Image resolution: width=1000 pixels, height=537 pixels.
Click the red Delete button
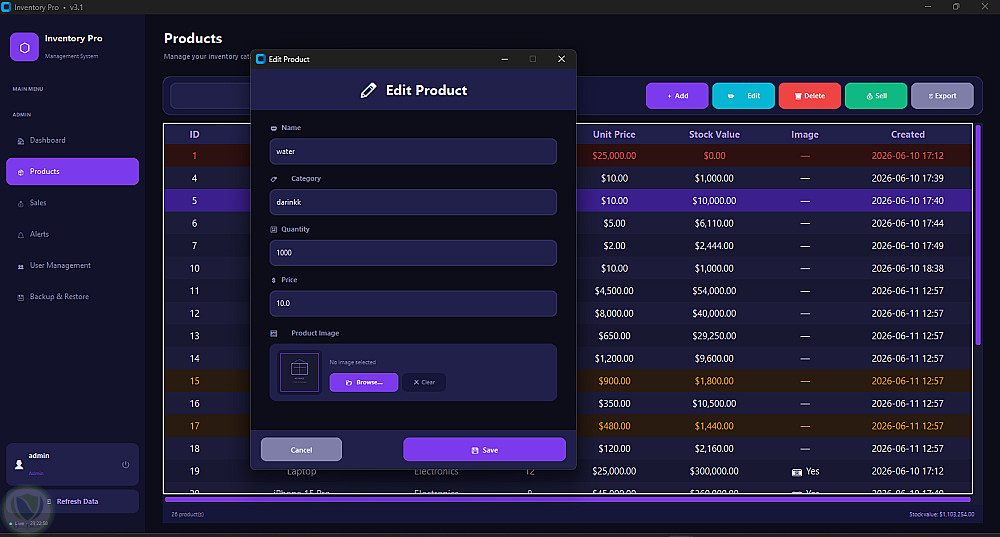click(809, 96)
